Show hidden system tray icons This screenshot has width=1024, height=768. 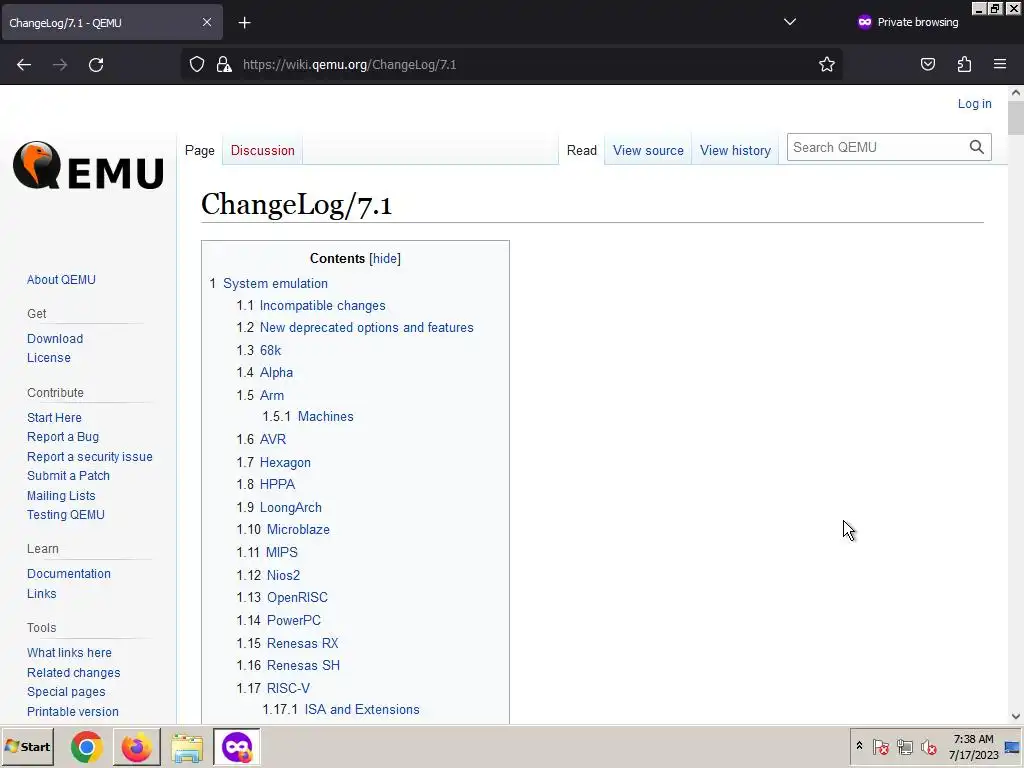tap(859, 746)
